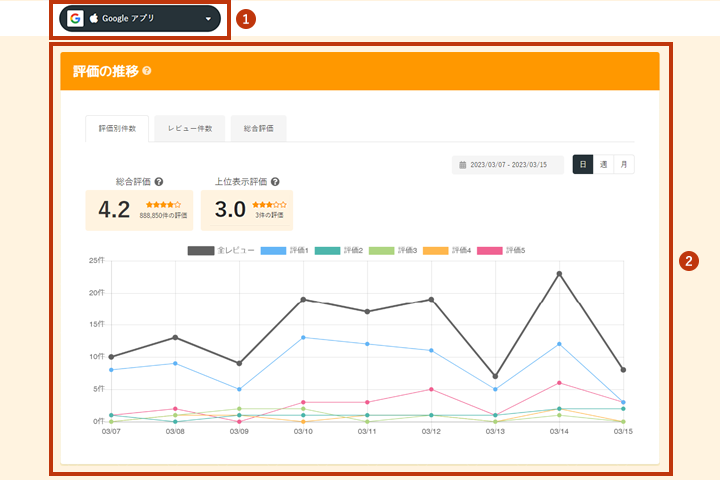Screen dimensions: 720x480
Task: Select the 日 daily view button
Action: tap(583, 165)
